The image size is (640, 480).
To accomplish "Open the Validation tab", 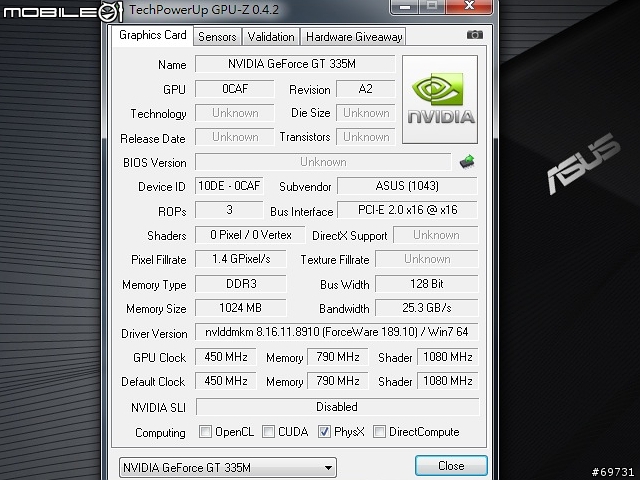I will point(271,37).
